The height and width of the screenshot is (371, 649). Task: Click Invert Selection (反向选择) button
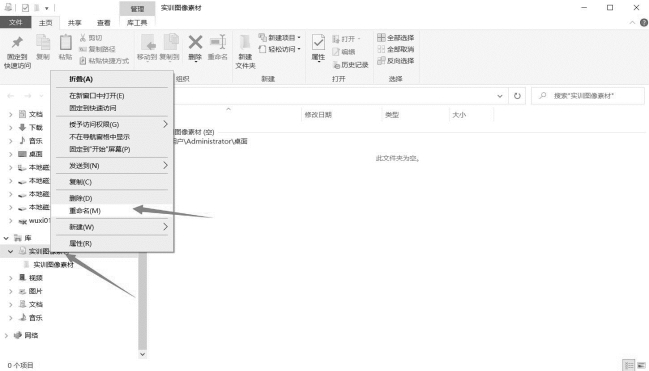pos(396,61)
